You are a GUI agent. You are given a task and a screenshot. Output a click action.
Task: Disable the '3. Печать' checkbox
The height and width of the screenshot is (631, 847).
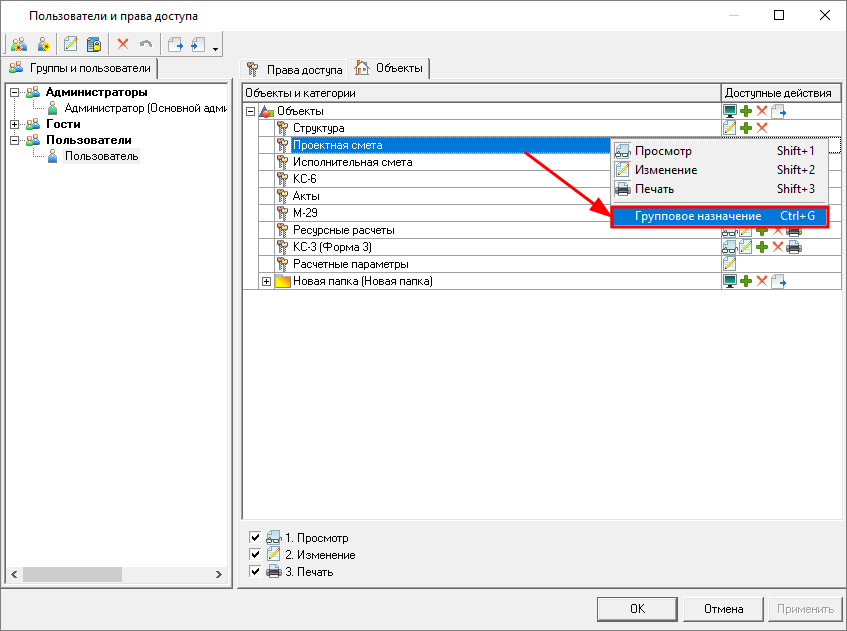255,572
